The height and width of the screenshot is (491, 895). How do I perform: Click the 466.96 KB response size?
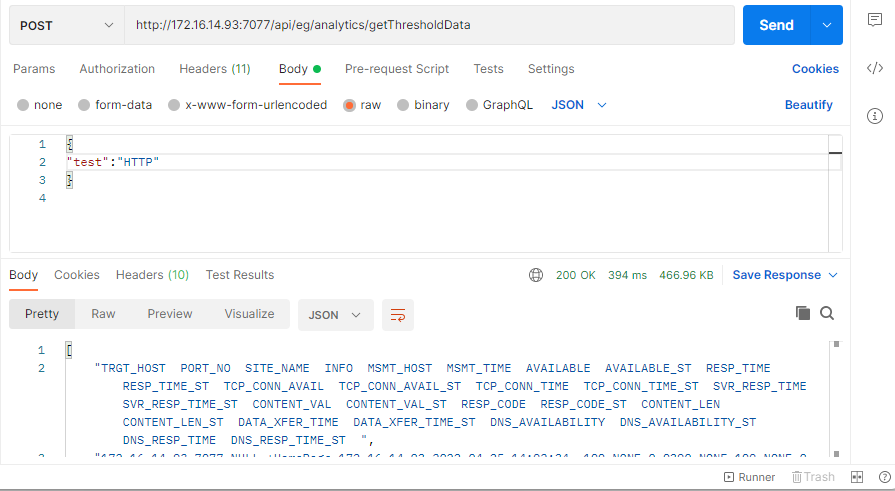point(686,275)
